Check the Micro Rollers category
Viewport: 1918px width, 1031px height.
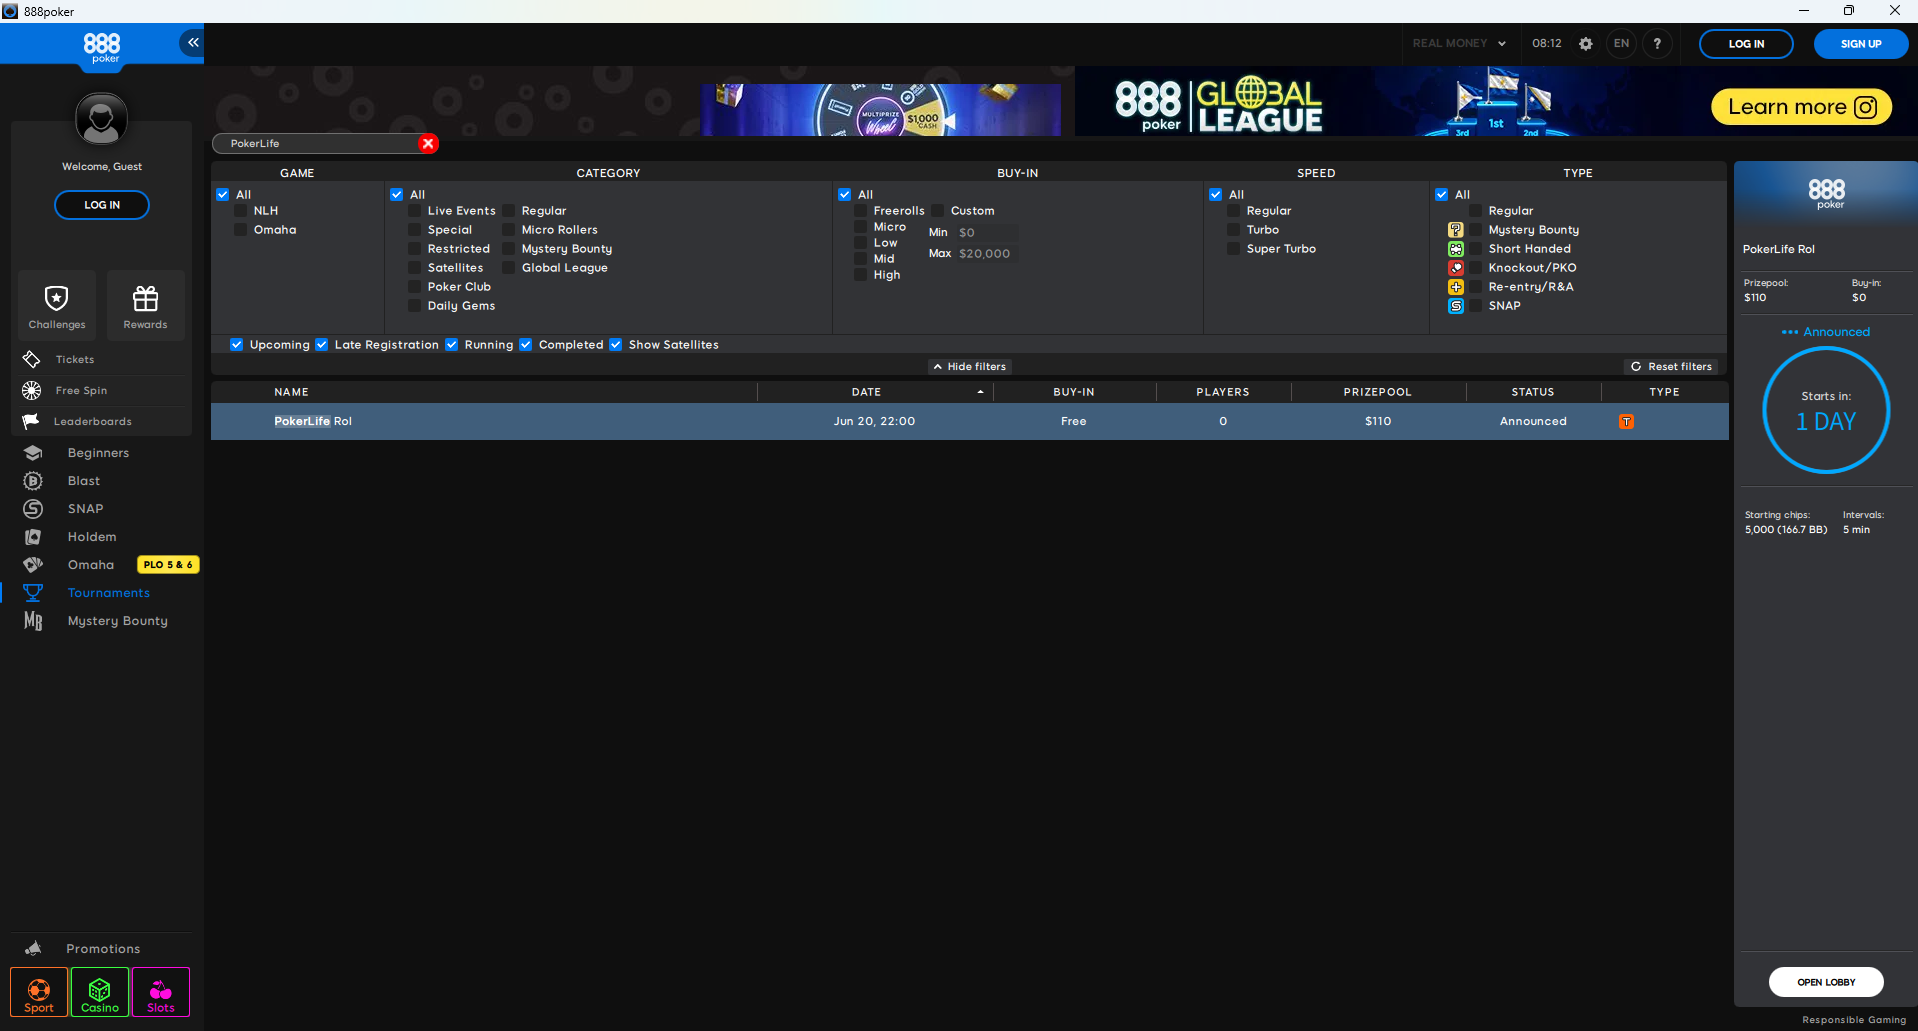(x=509, y=230)
